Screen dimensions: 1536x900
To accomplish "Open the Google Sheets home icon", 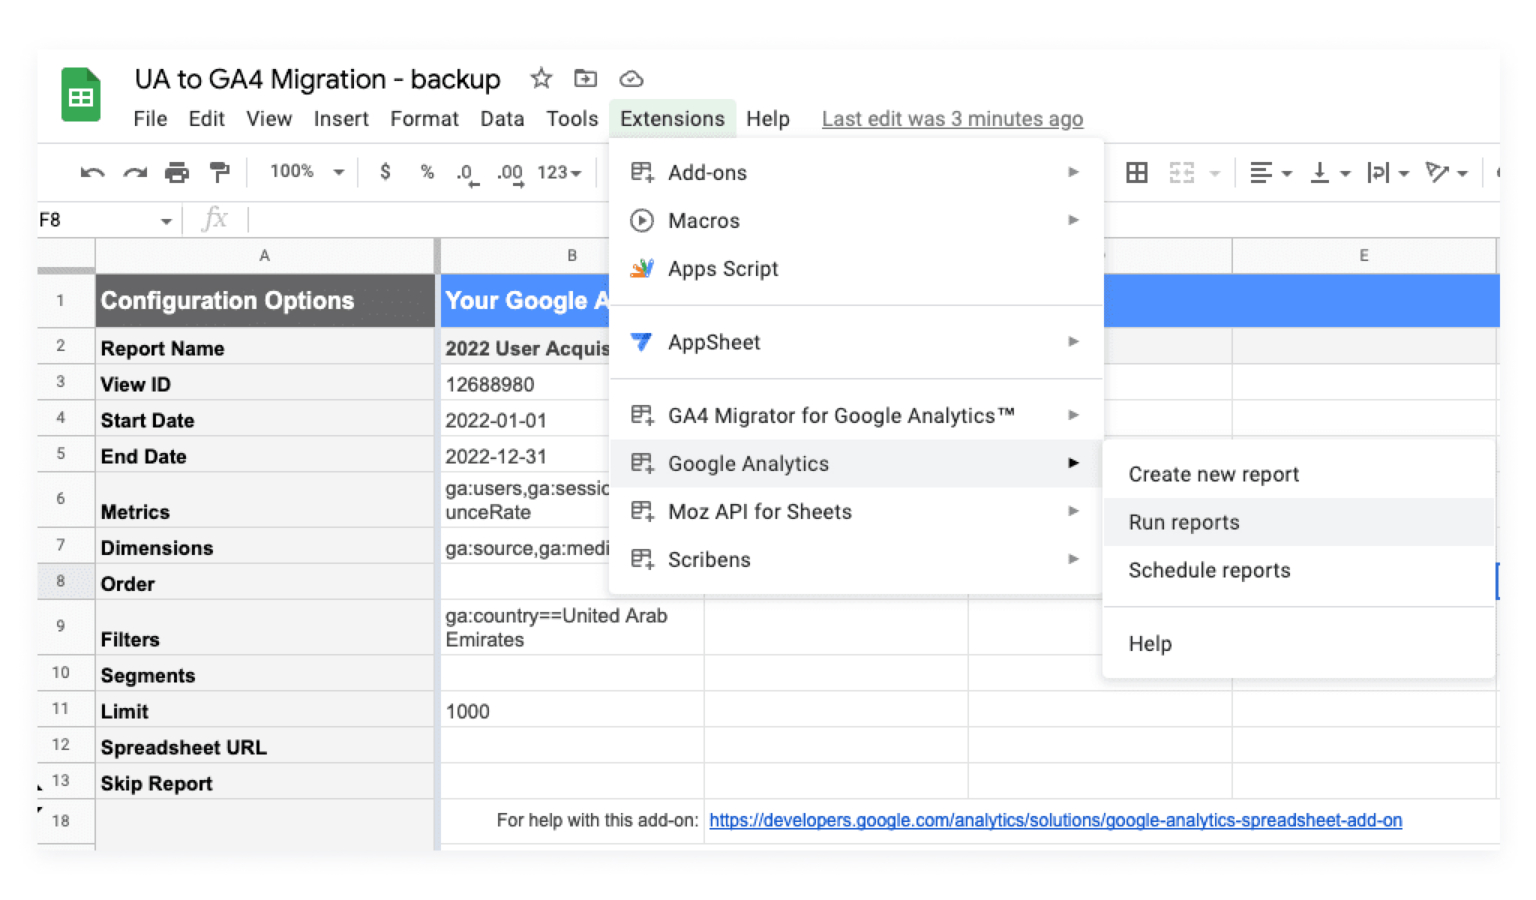I will pos(81,95).
